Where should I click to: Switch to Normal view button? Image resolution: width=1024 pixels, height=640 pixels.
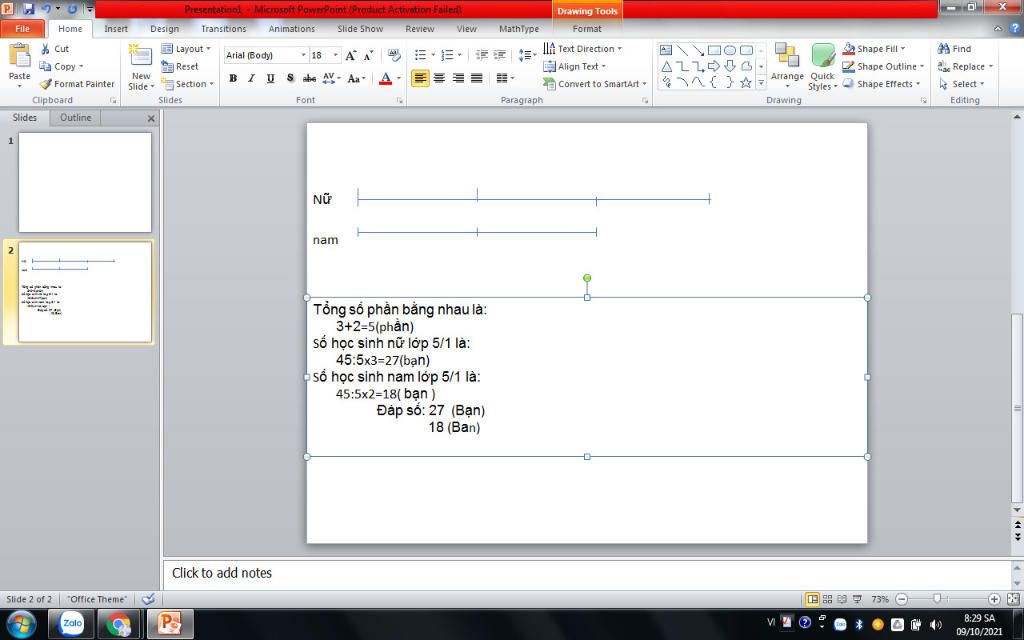click(812, 599)
